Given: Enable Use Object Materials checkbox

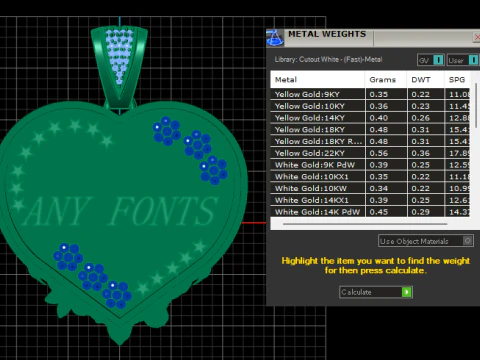Looking at the screenshot, I should coord(468,241).
